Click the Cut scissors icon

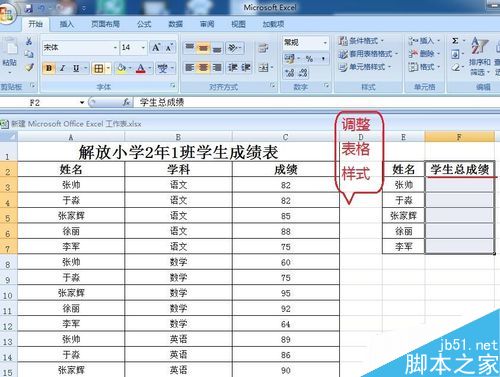29,41
